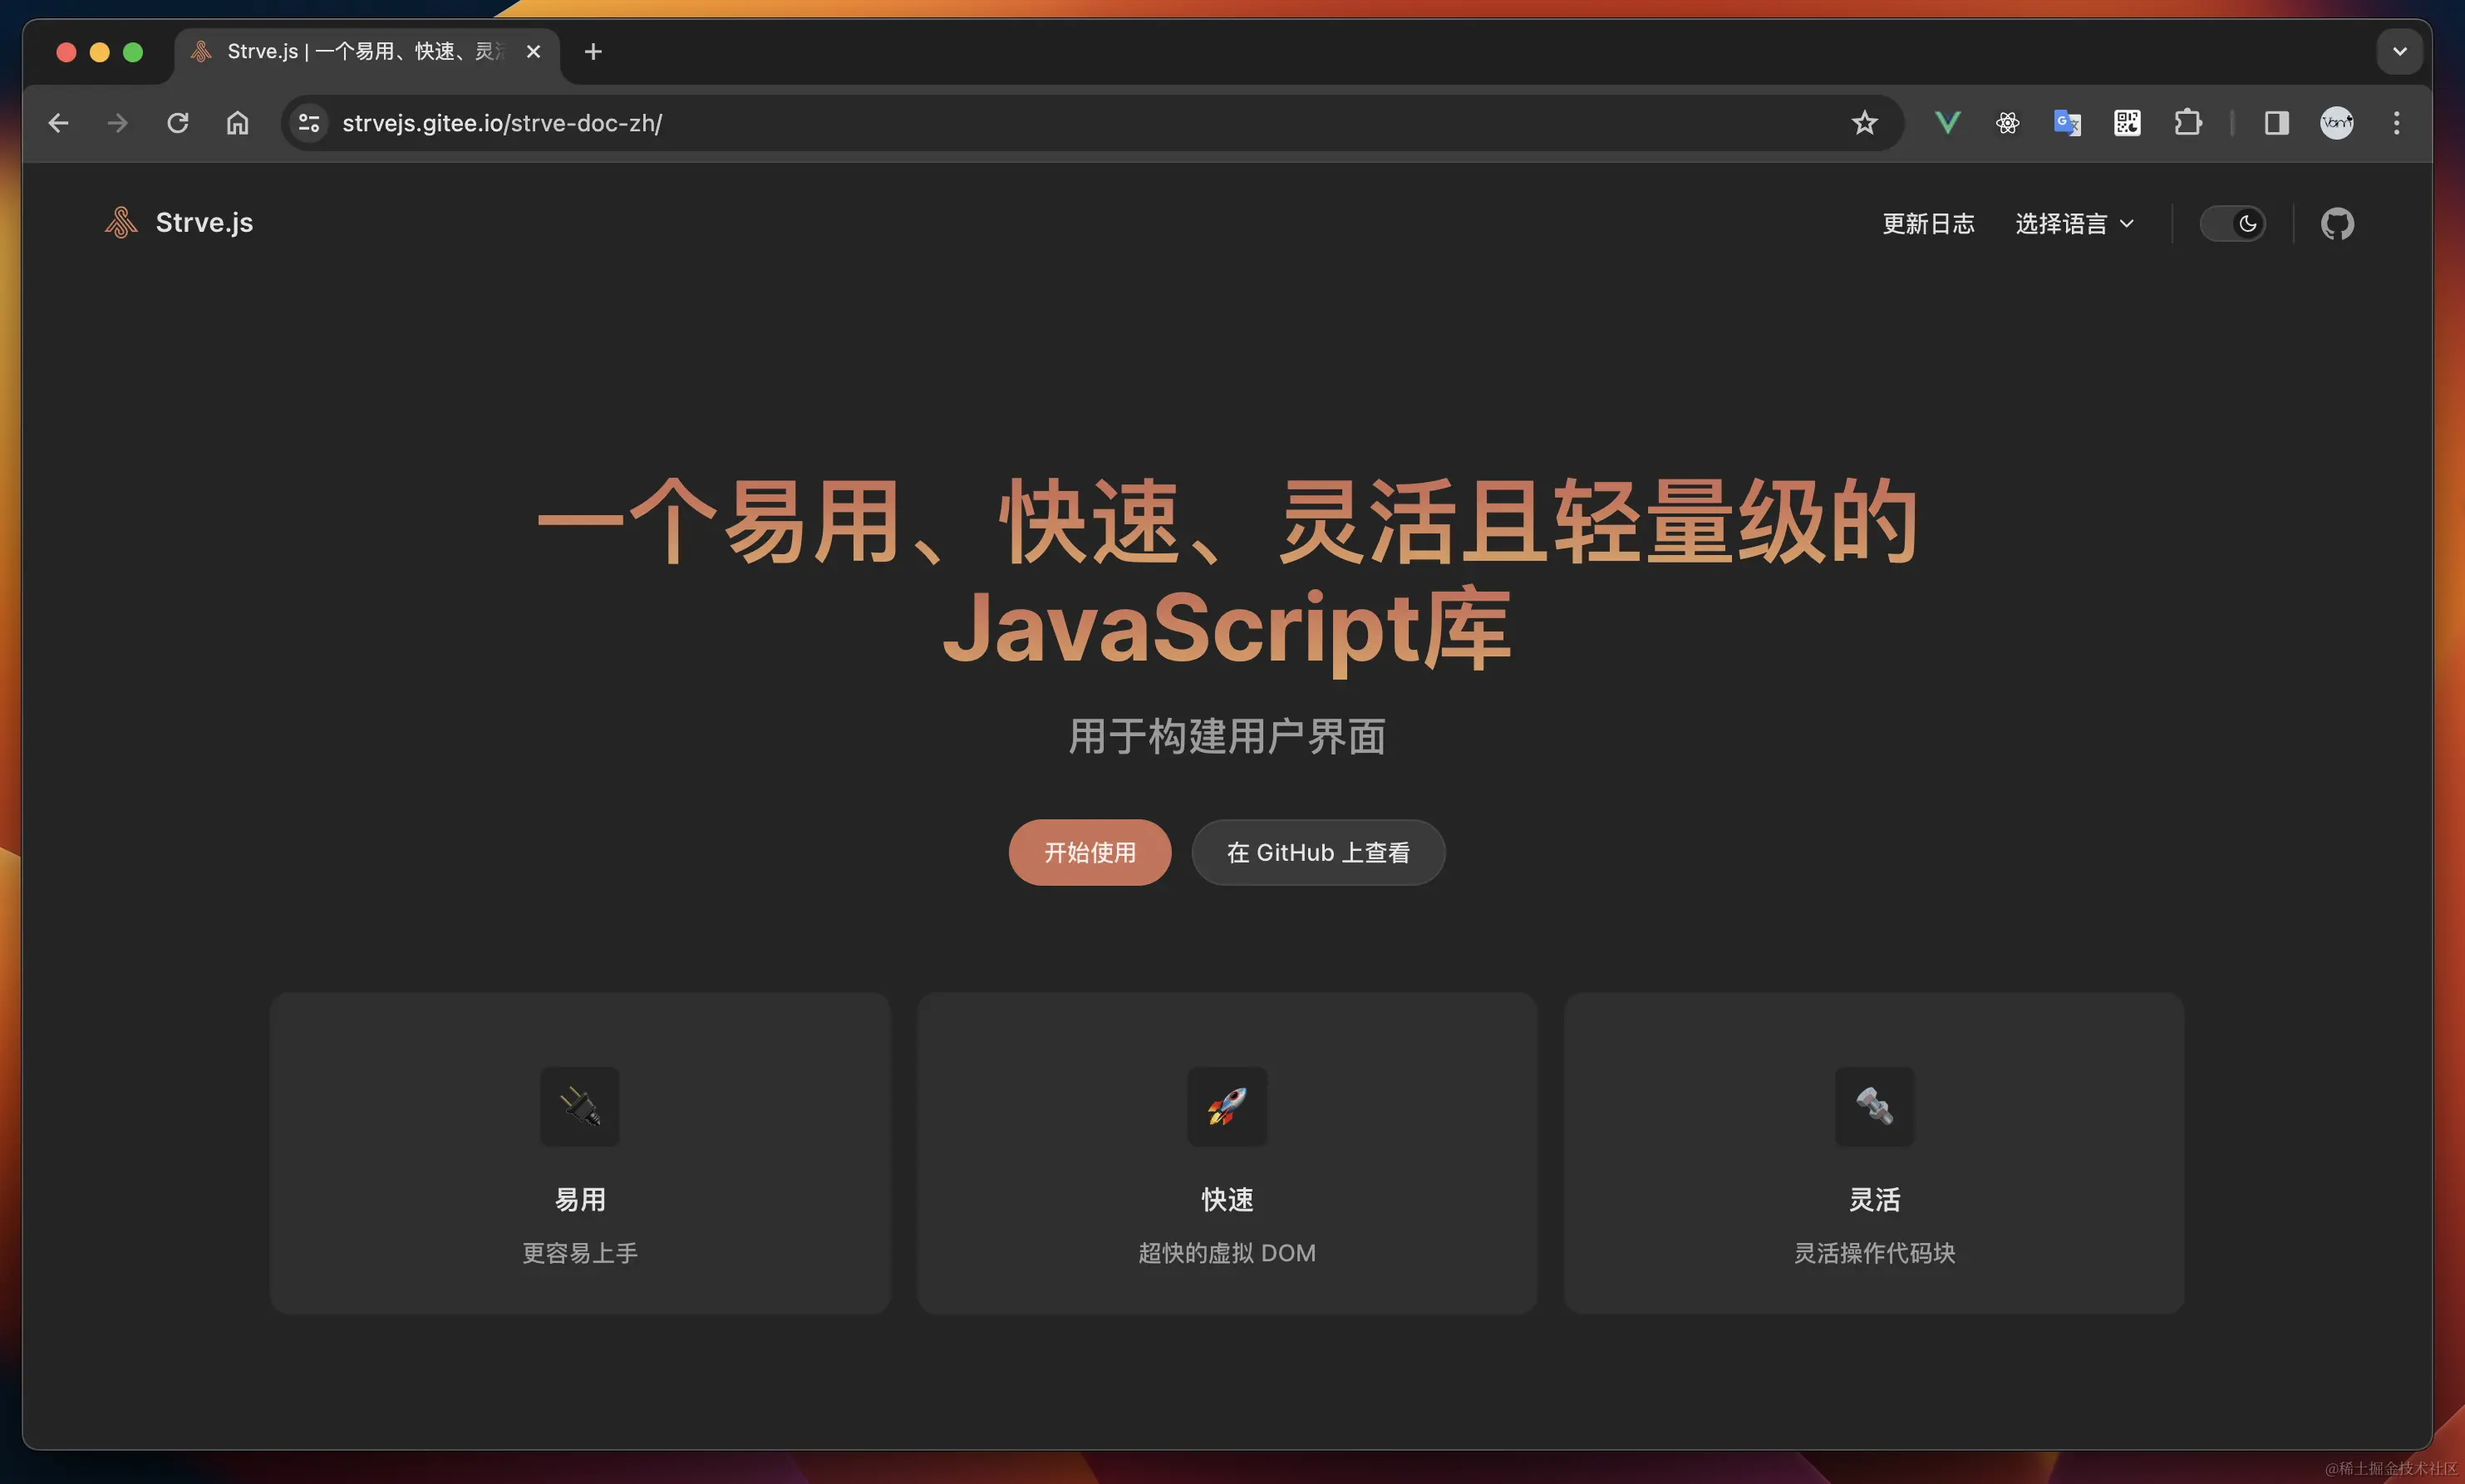The height and width of the screenshot is (1484, 2465).
Task: Click the QR code extension icon
Action: point(2127,122)
